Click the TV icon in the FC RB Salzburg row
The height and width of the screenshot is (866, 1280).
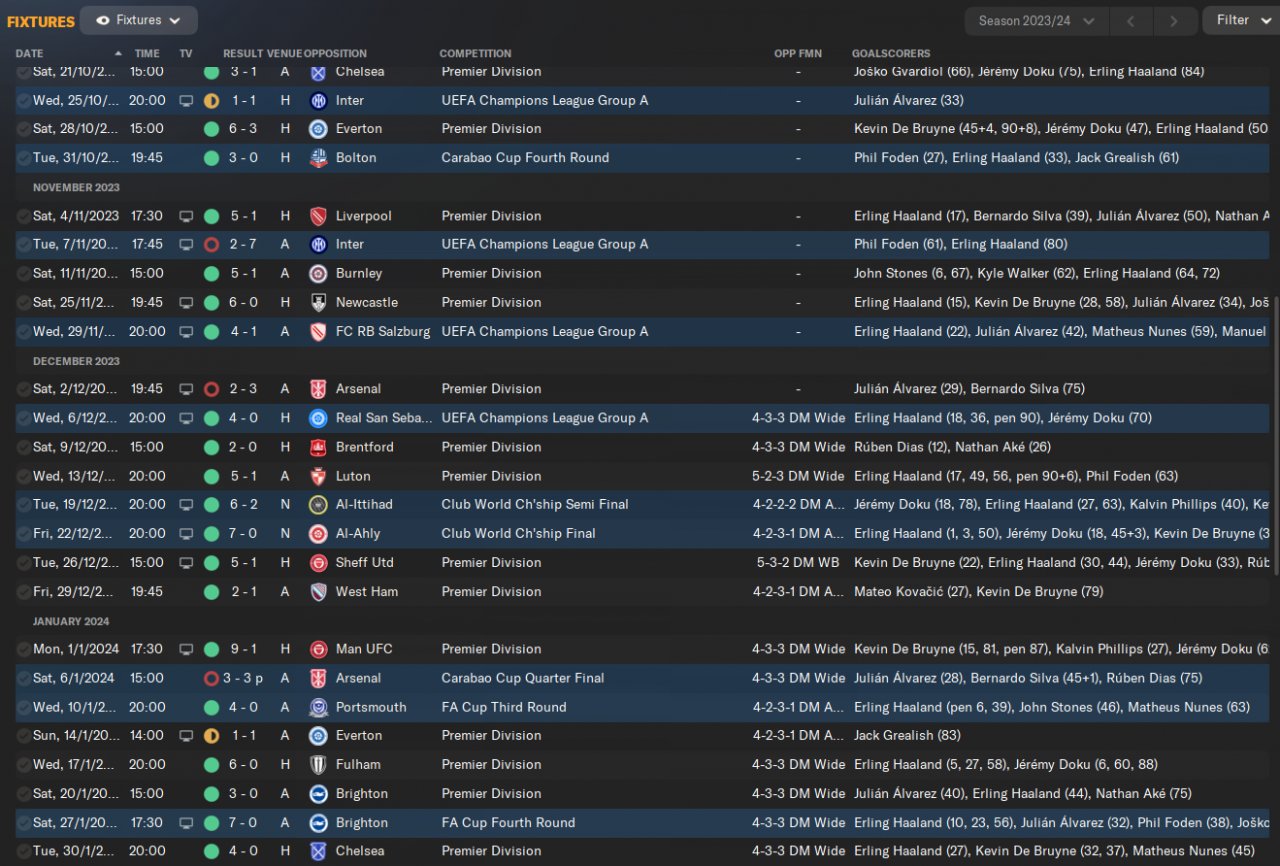pos(186,331)
